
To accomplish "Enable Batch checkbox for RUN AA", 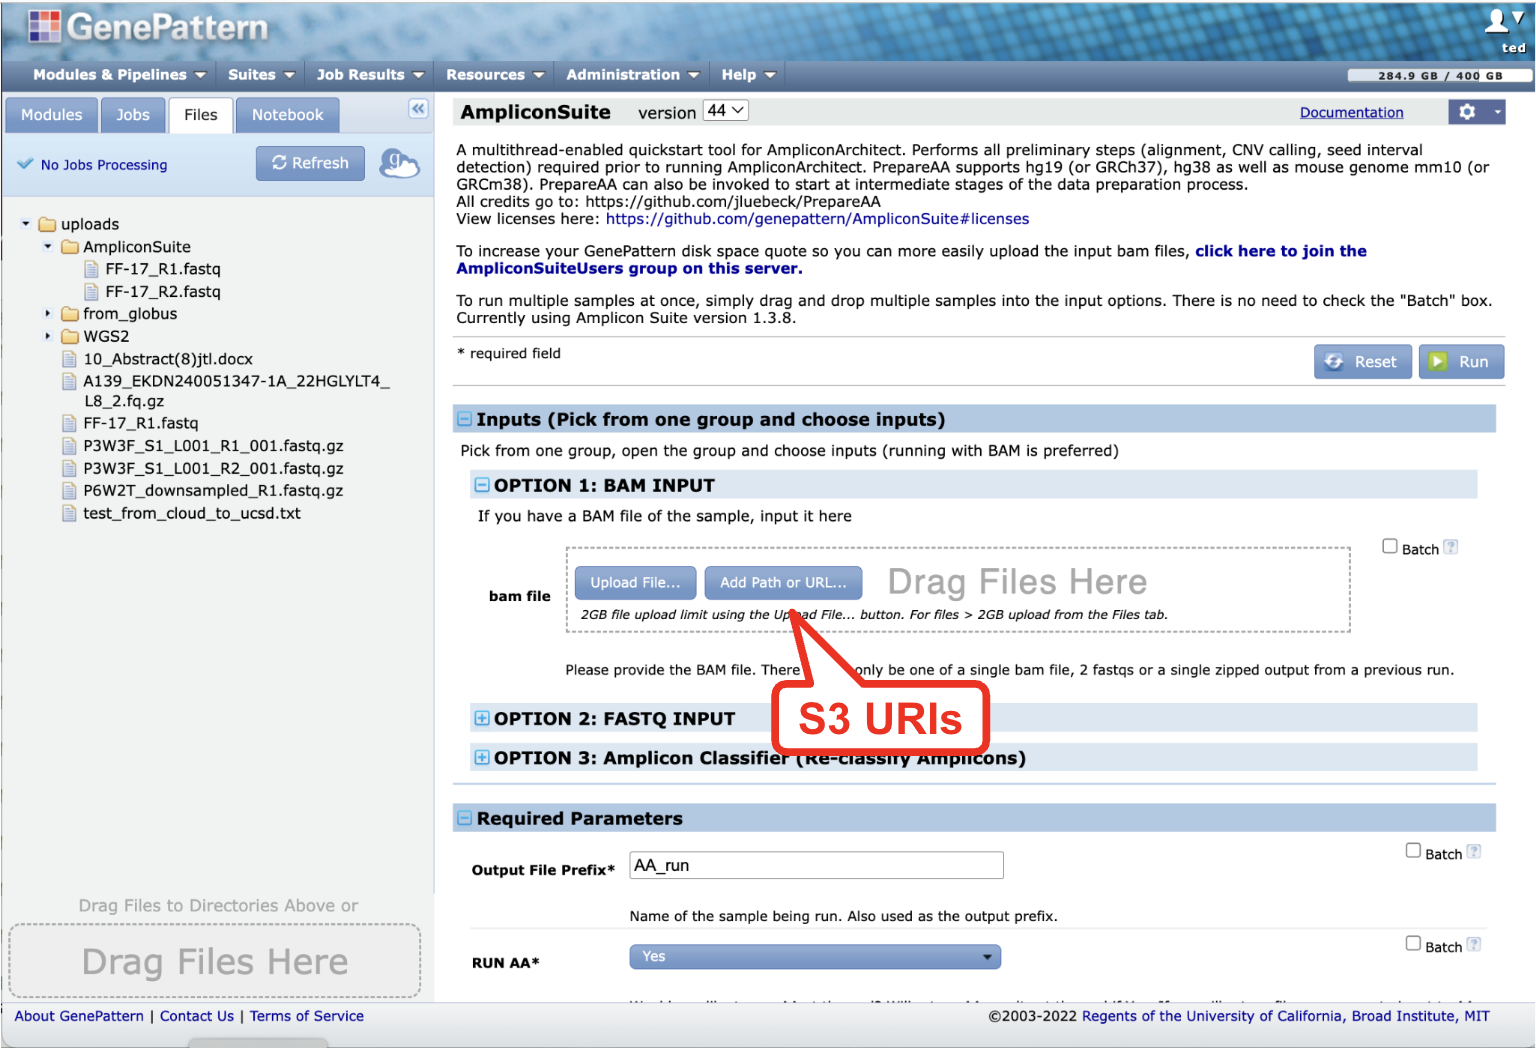I will click(1413, 943).
